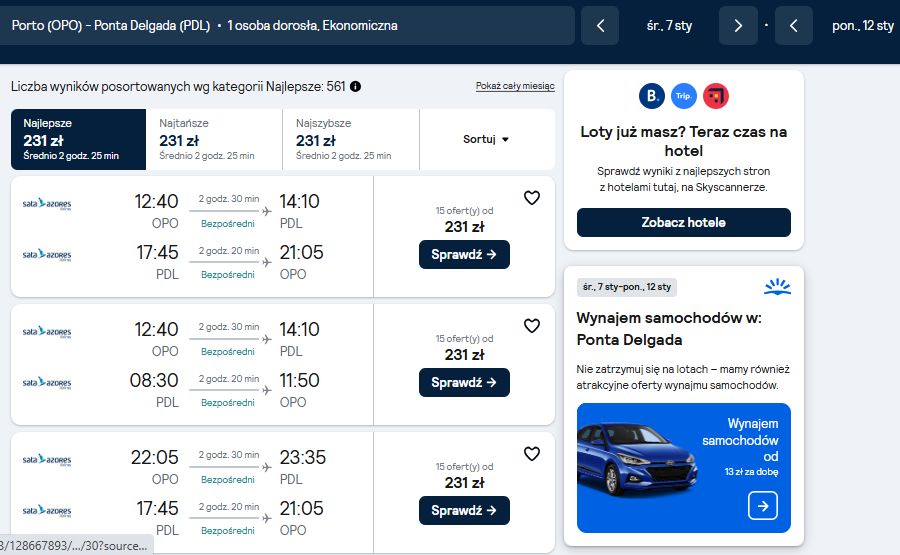Viewport: 900px width, 555px height.
Task: Click Sprawdź on first flight result
Action: point(464,254)
